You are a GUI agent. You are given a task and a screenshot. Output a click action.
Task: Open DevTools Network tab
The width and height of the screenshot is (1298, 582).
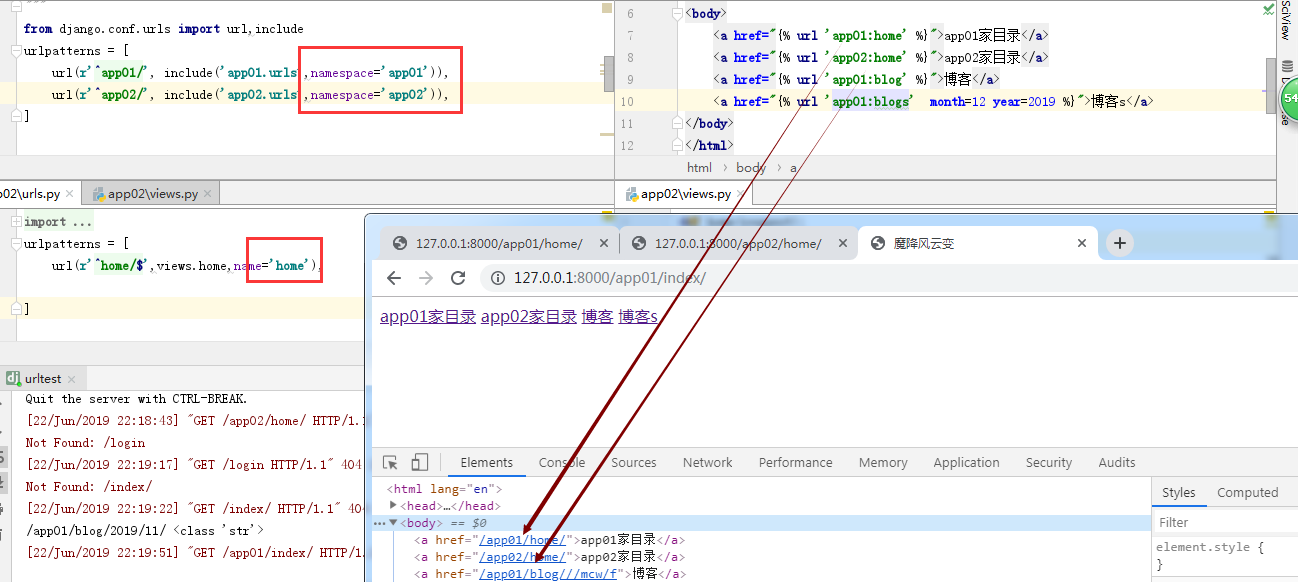708,462
